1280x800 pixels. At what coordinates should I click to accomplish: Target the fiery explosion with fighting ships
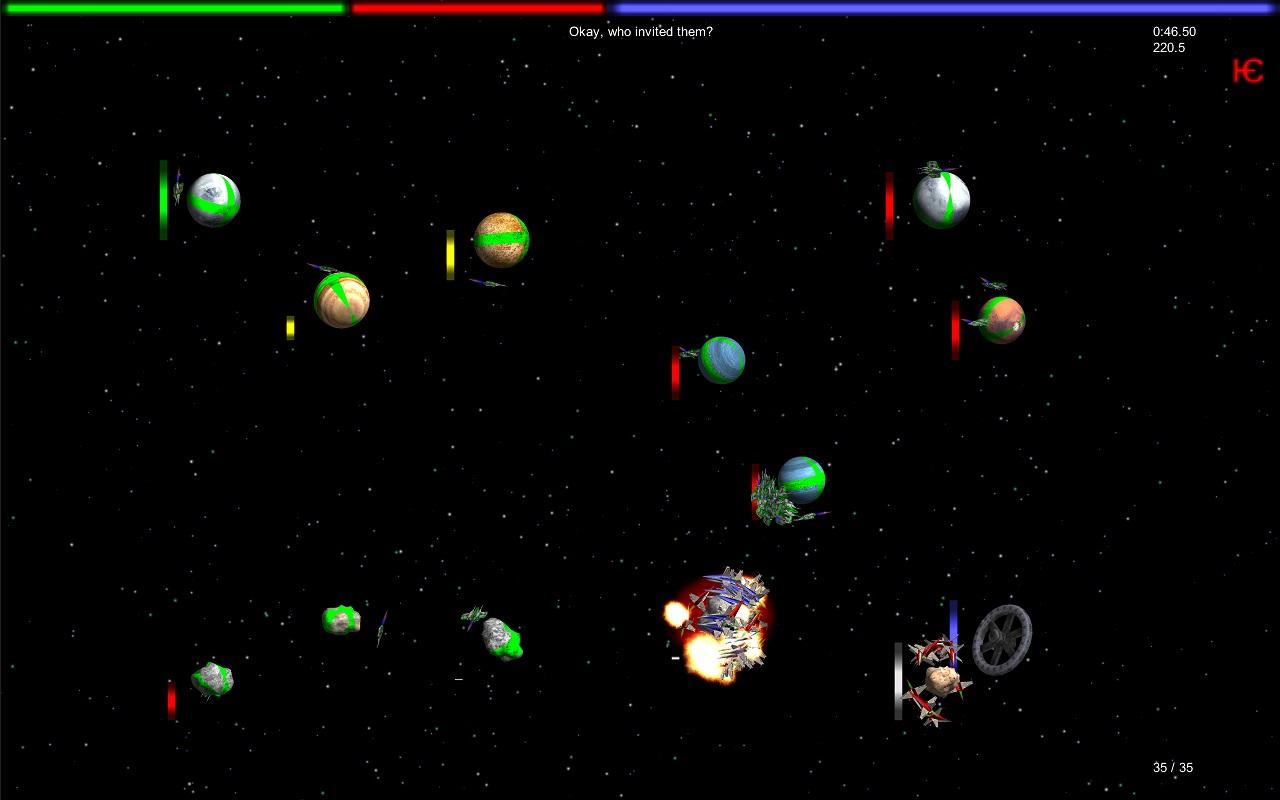[x=720, y=625]
